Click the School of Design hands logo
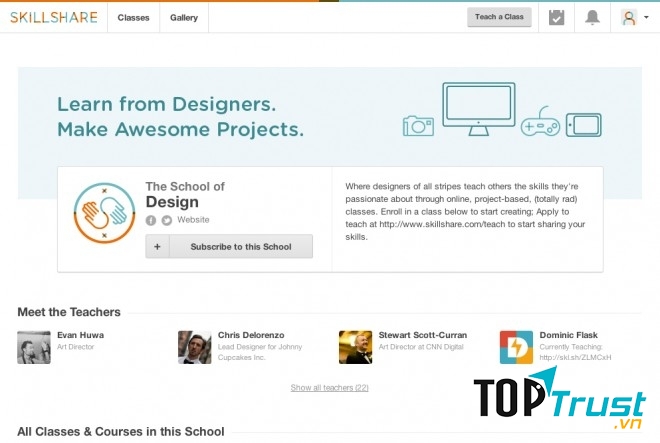The width and height of the screenshot is (660, 443). point(105,213)
